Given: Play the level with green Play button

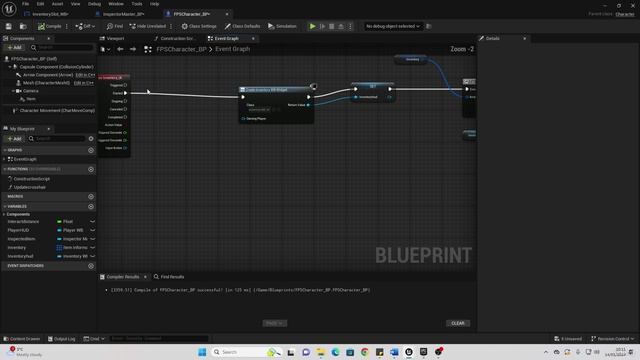Looking at the screenshot, I should [x=312, y=26].
